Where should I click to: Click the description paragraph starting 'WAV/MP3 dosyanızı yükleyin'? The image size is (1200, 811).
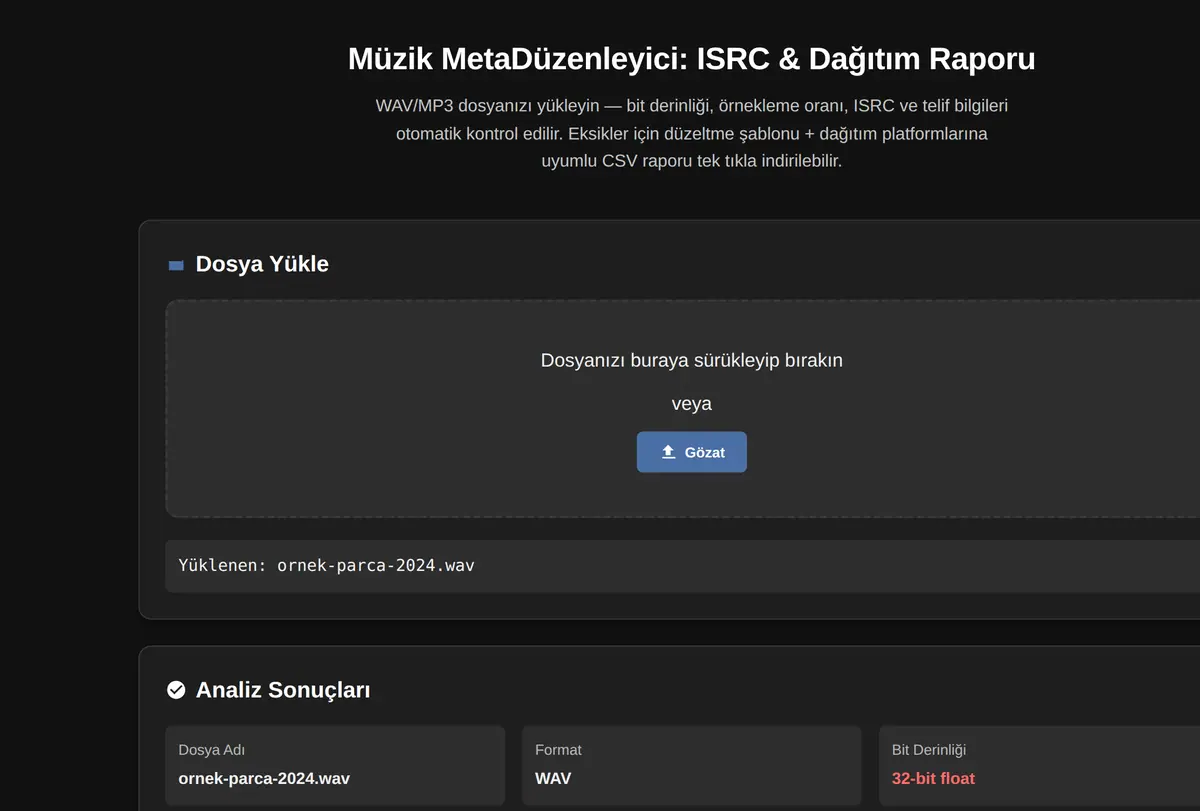click(x=691, y=133)
